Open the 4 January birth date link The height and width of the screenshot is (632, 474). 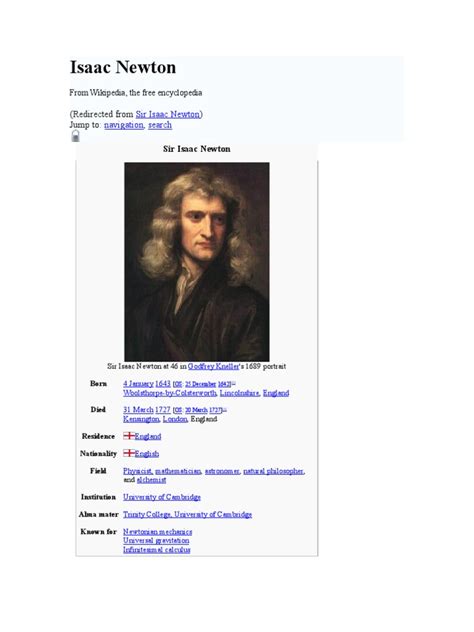pos(138,384)
